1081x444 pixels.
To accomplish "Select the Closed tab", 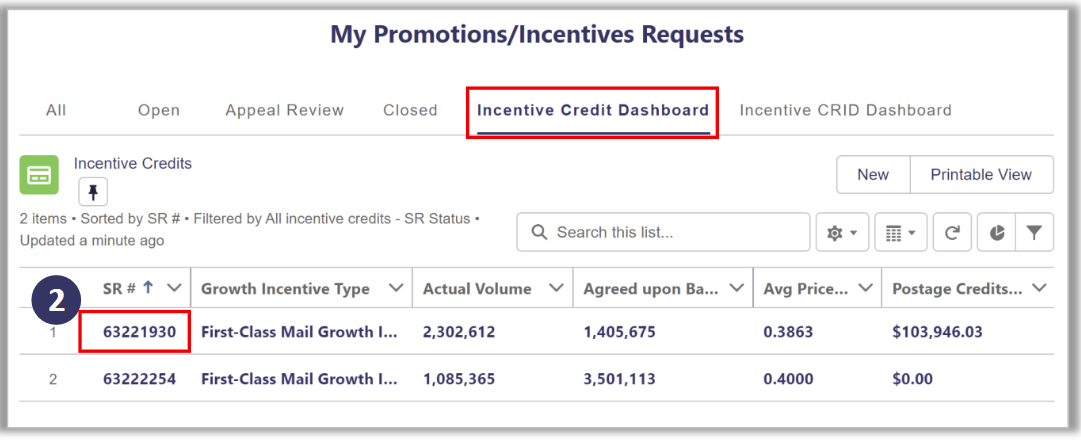I will pos(410,110).
